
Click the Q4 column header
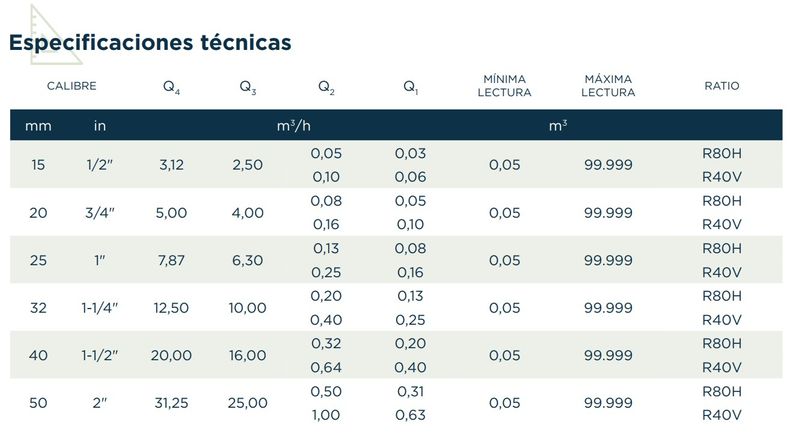point(172,87)
